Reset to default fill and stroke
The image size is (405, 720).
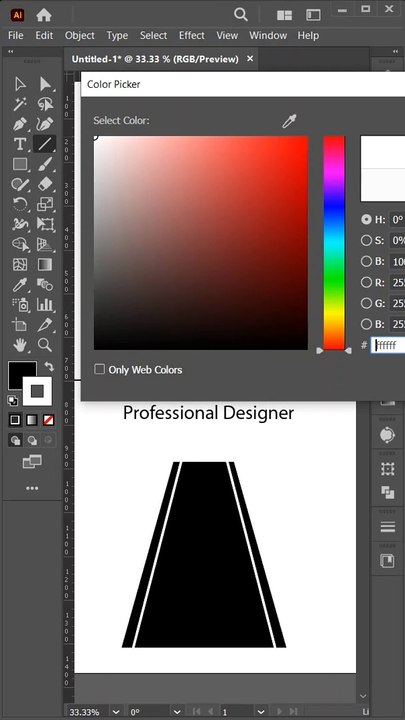(x=13, y=401)
